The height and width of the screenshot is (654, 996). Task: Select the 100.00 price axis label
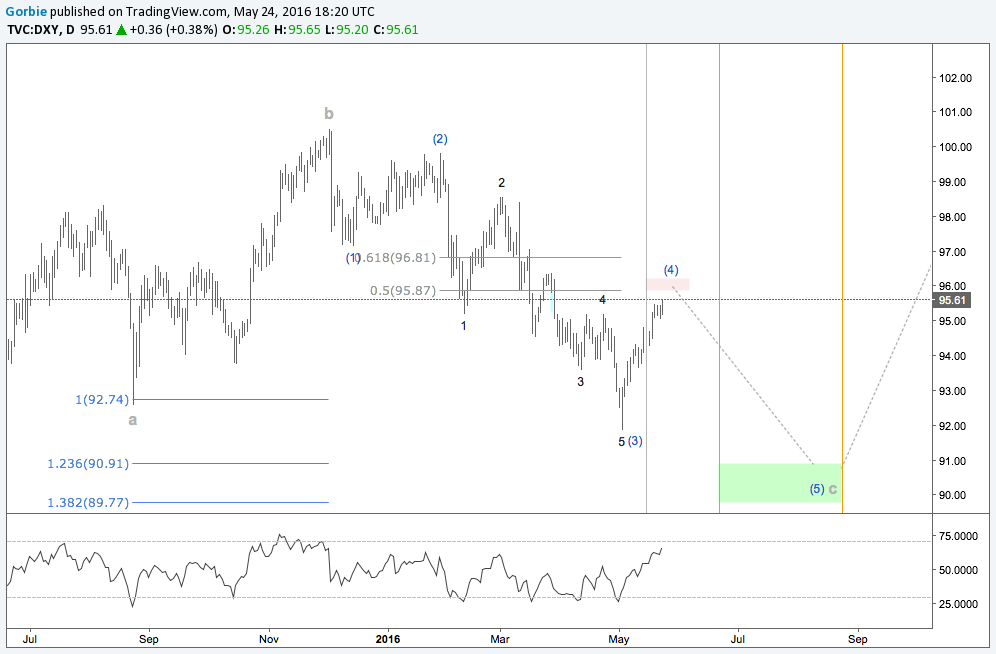[x=956, y=147]
